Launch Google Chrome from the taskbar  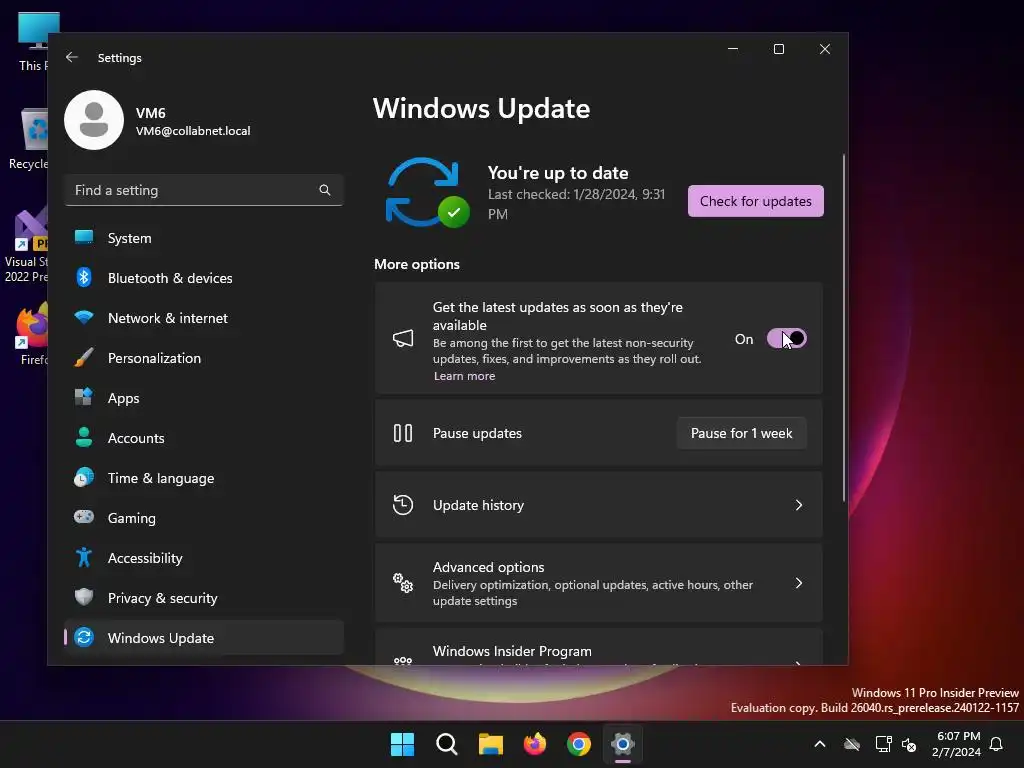click(x=579, y=744)
